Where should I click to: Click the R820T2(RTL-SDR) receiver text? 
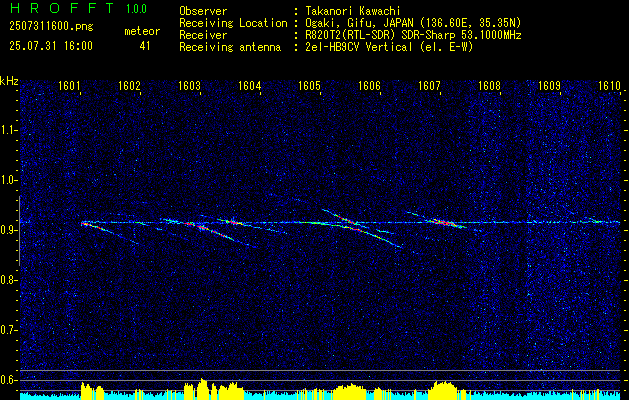pos(413,35)
